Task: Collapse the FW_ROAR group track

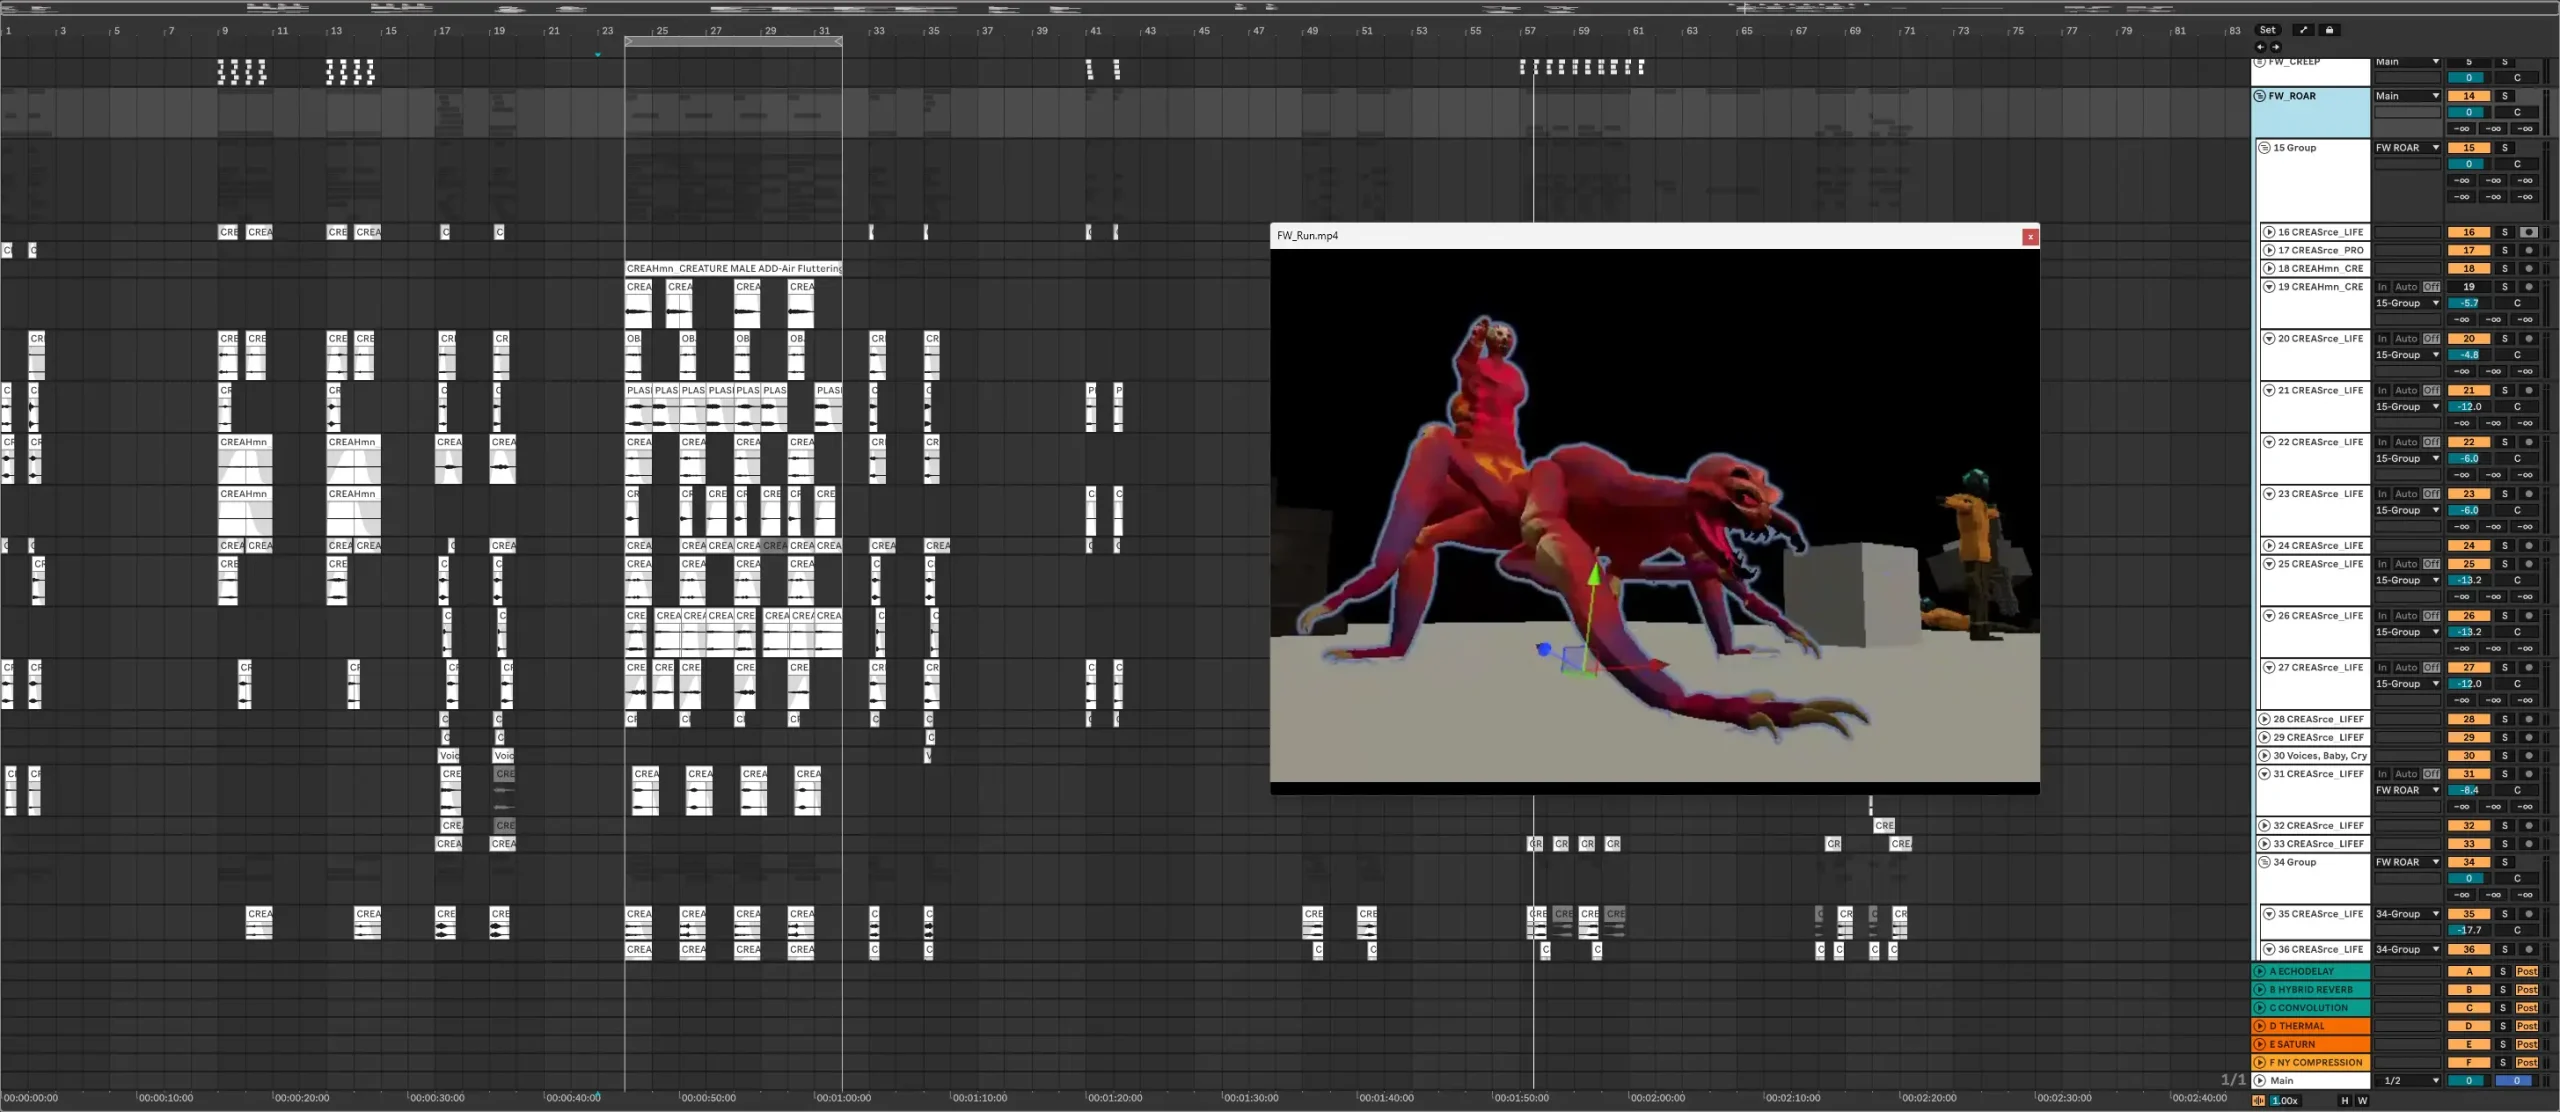Action: (x=2260, y=96)
